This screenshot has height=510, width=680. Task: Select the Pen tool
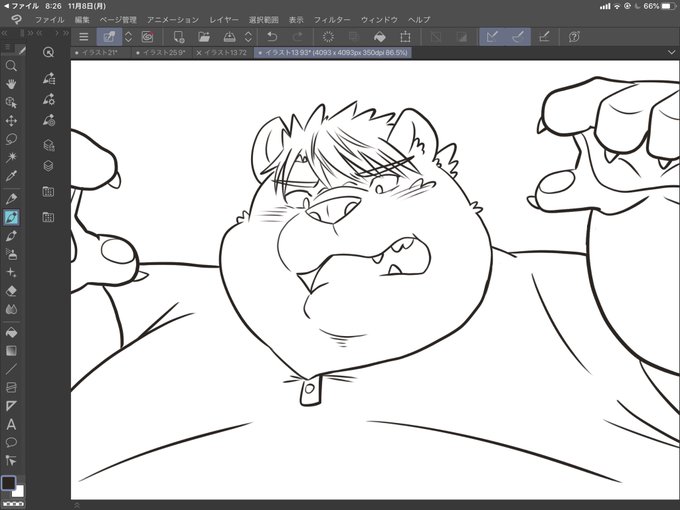pos(11,199)
